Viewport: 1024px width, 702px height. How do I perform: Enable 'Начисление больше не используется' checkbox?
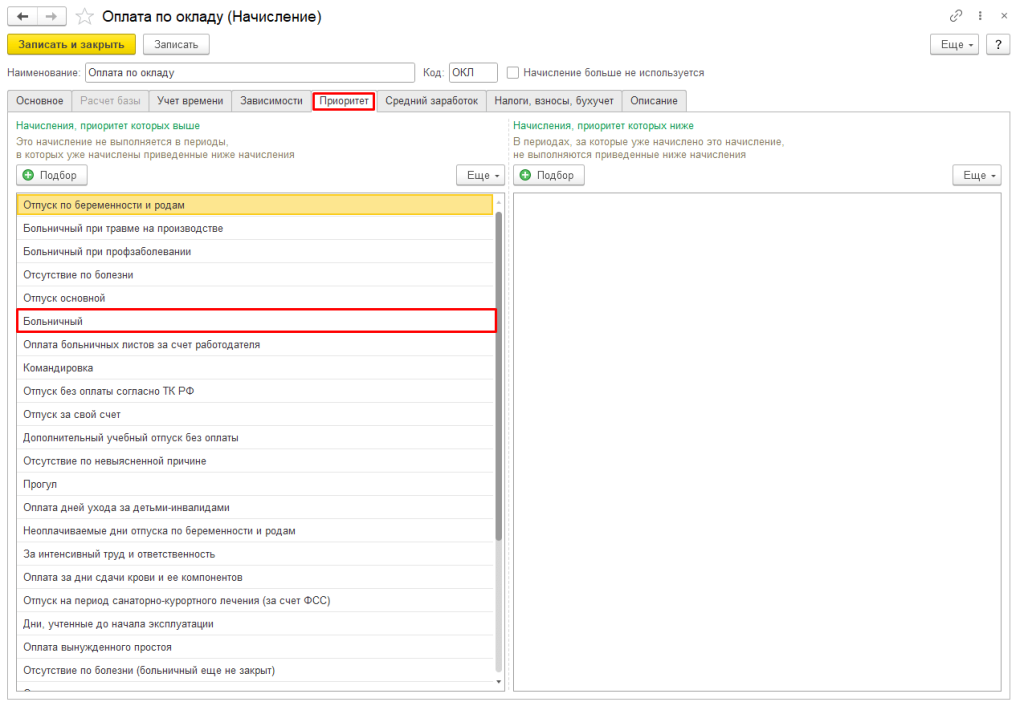tap(513, 72)
